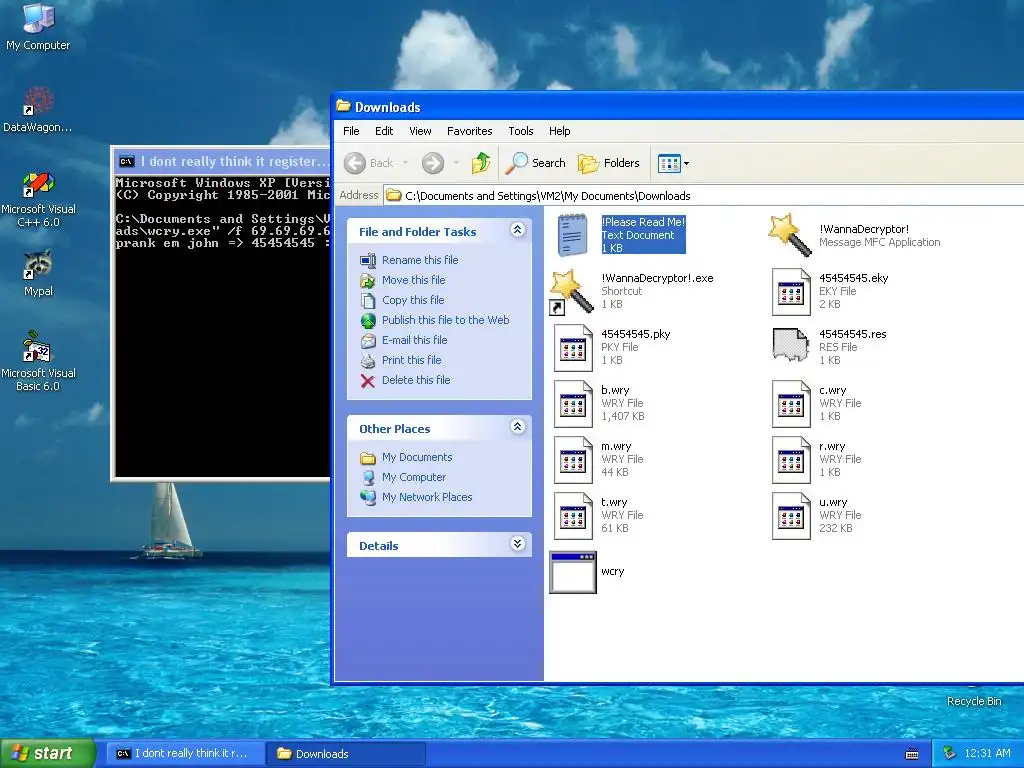Open the Back history dropdown arrow
This screenshot has width=1024, height=768.
[405, 163]
